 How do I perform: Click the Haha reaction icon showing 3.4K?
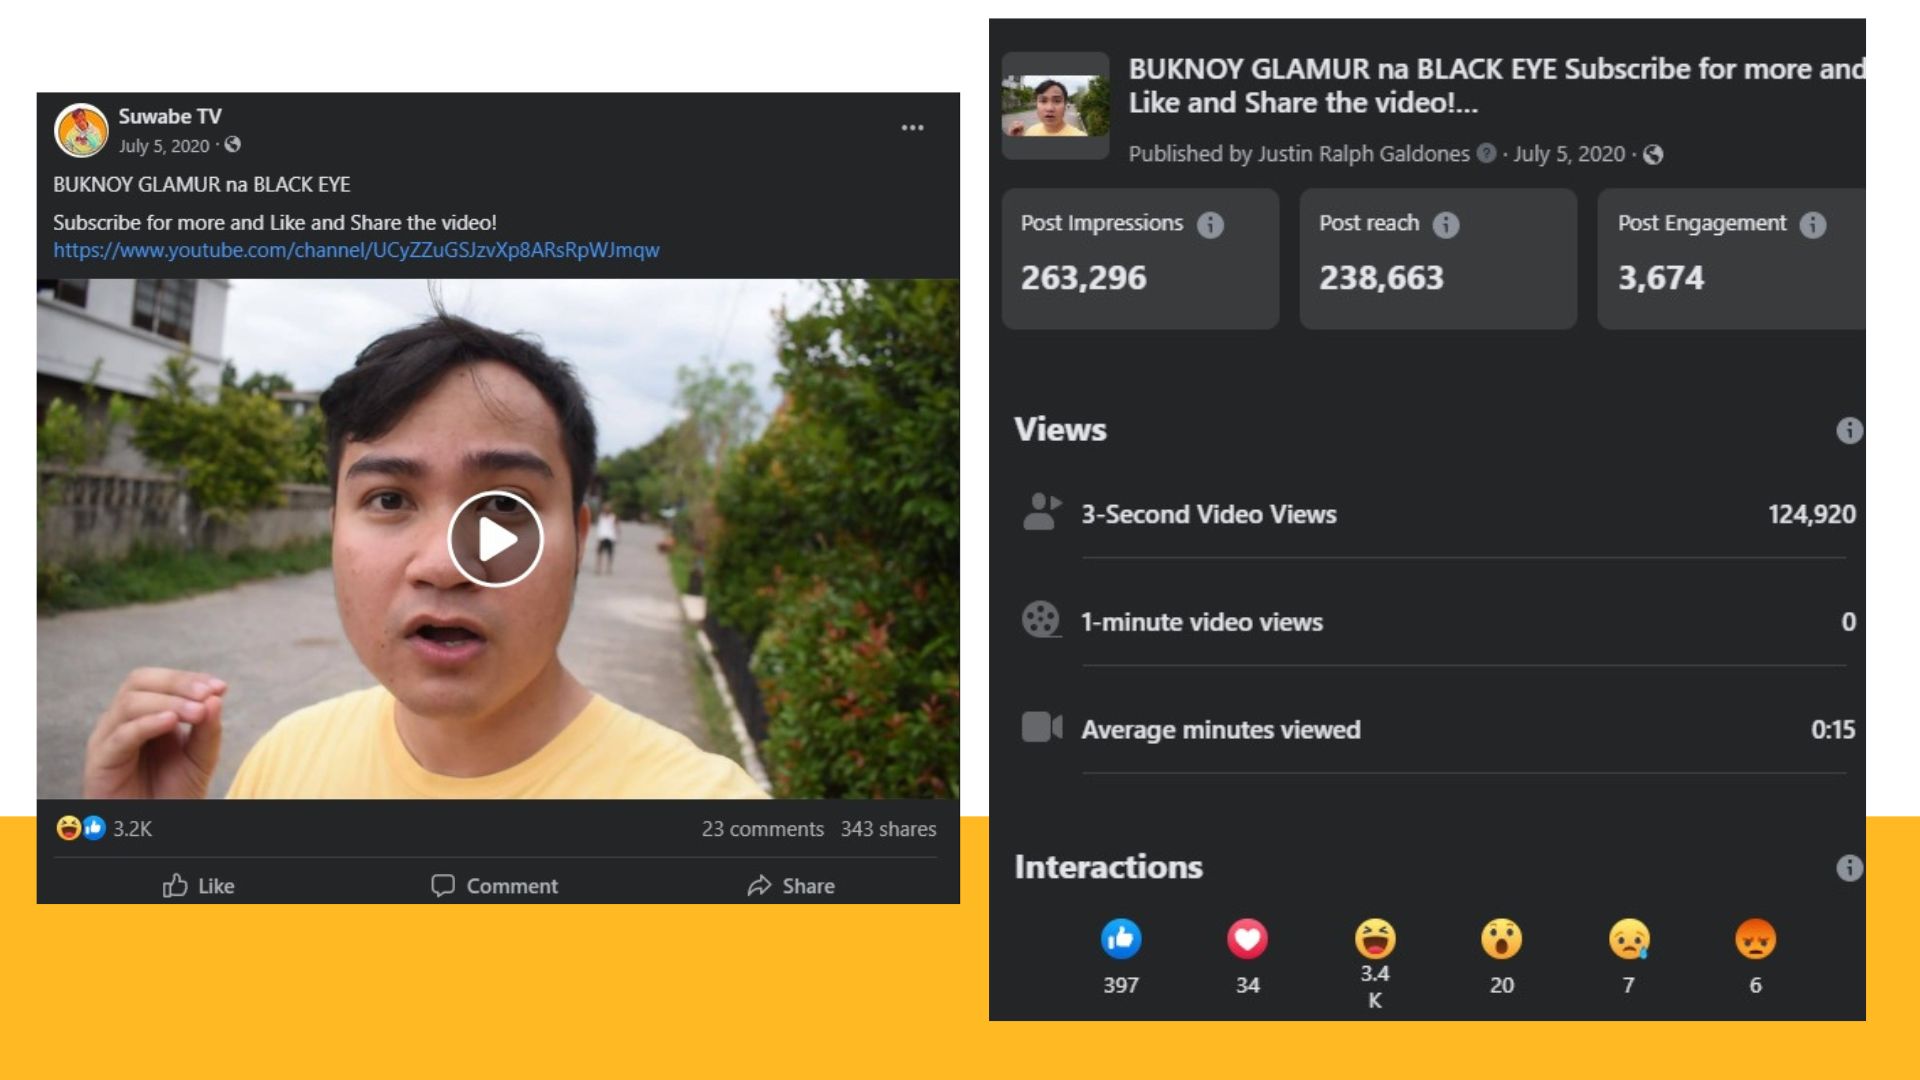(1375, 938)
